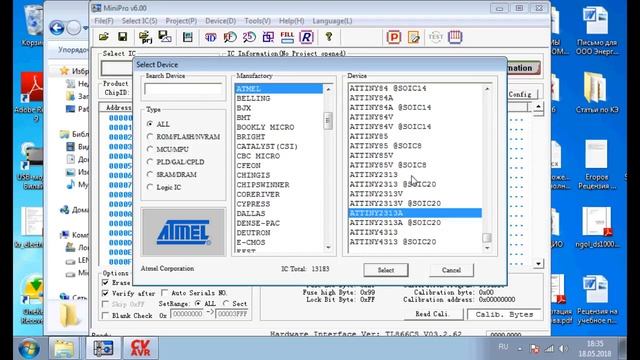Select the Sect SetRange radio button
Image resolution: width=640 pixels, height=360 pixels.
[x=227, y=304]
